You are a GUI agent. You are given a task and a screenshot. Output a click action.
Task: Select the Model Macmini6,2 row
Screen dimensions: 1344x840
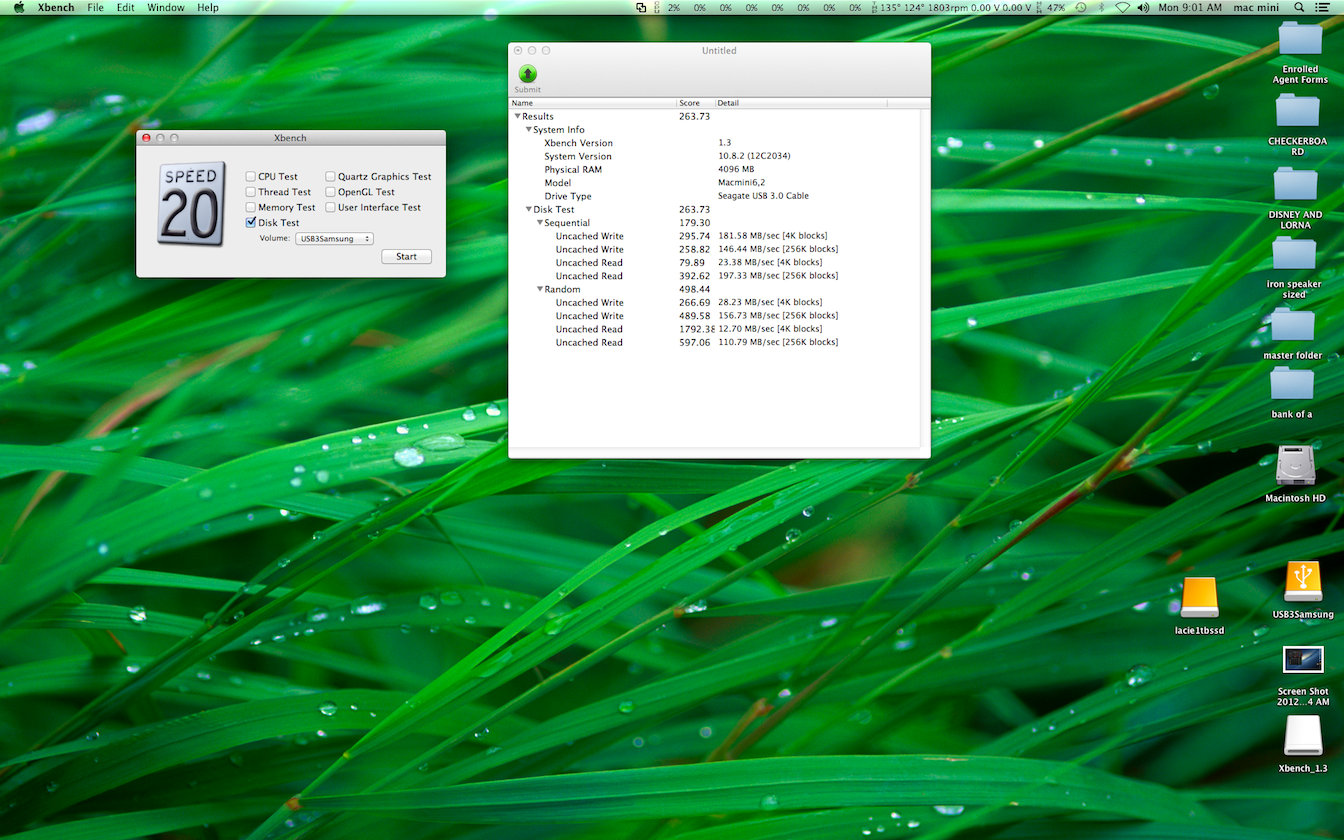(715, 183)
